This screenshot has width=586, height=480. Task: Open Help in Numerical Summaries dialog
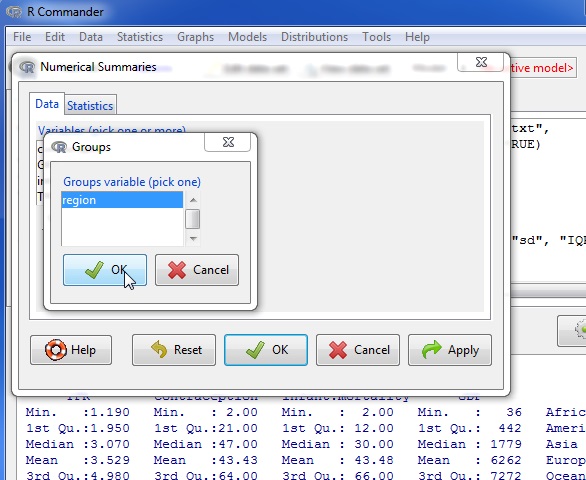click(x=71, y=350)
